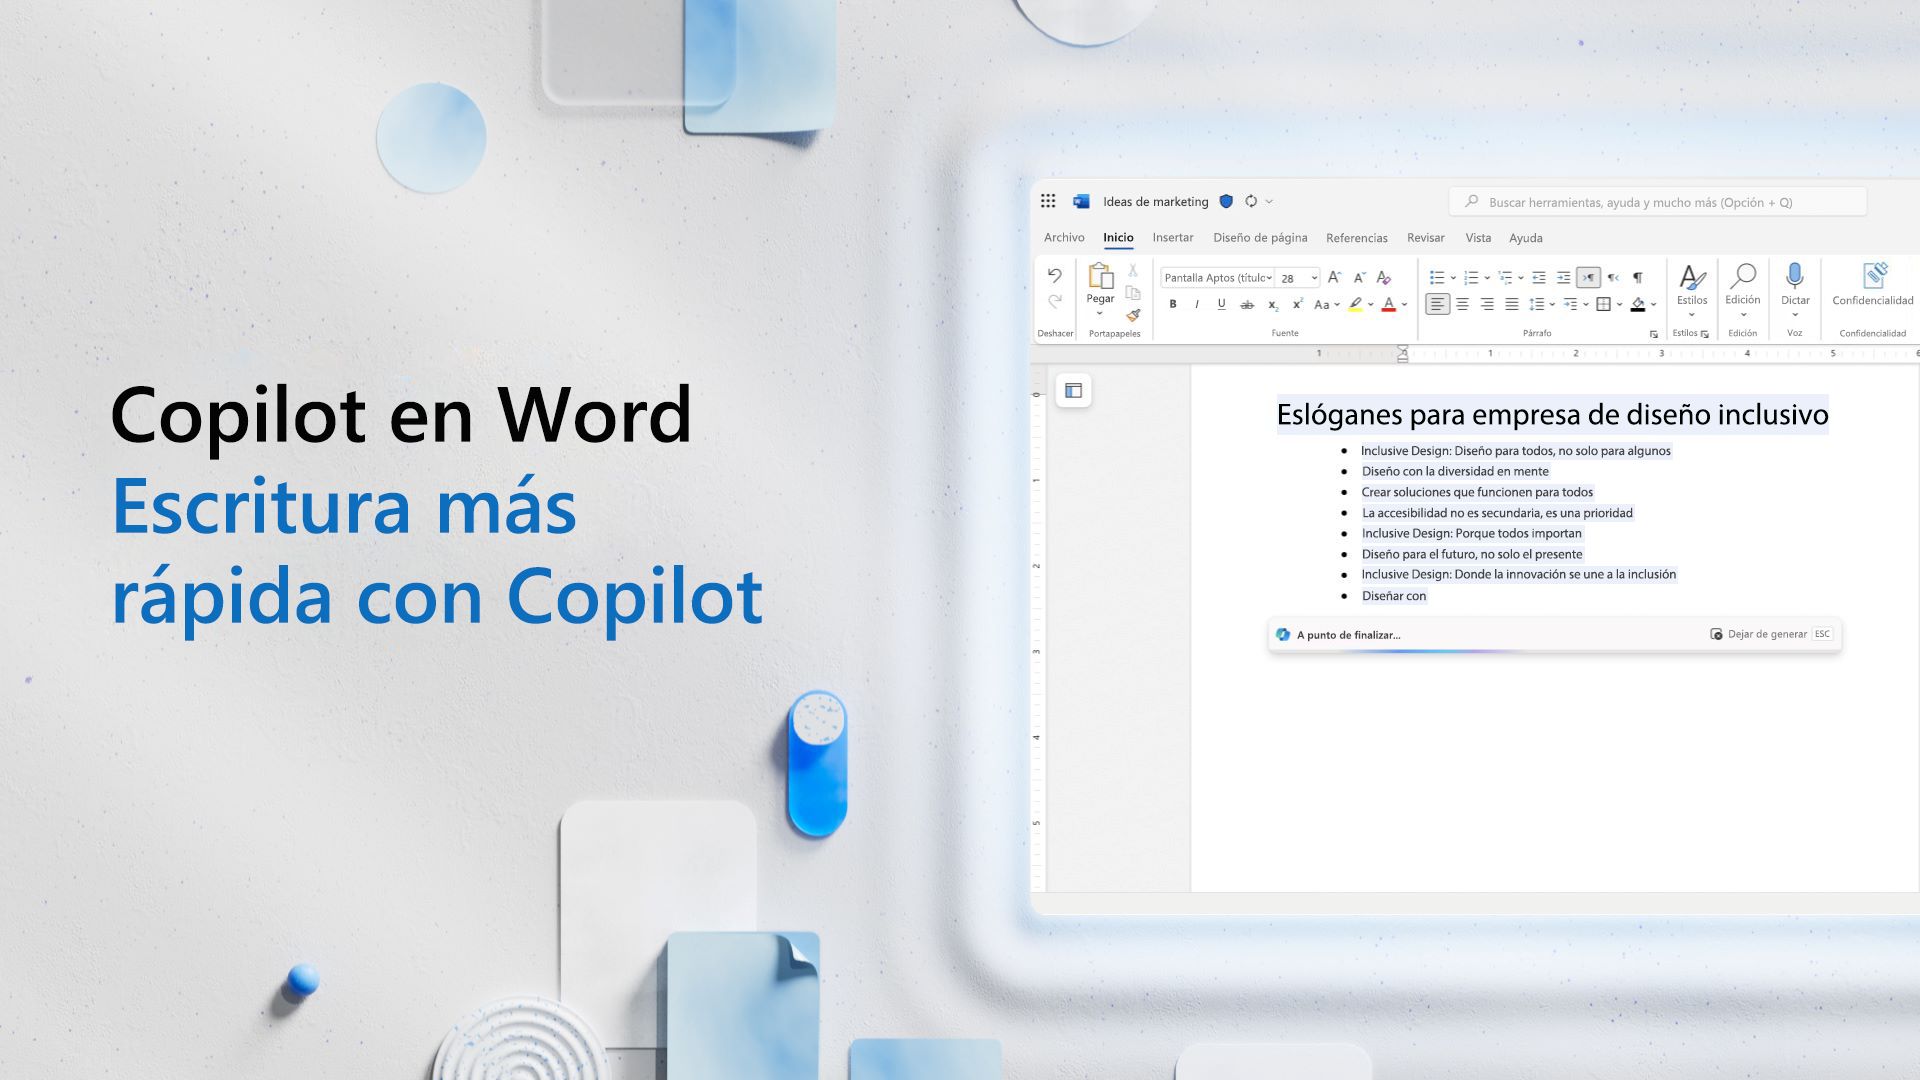Screen dimensions: 1920x1080
Task: Click the sync status icon in title bar
Action: click(x=1251, y=201)
